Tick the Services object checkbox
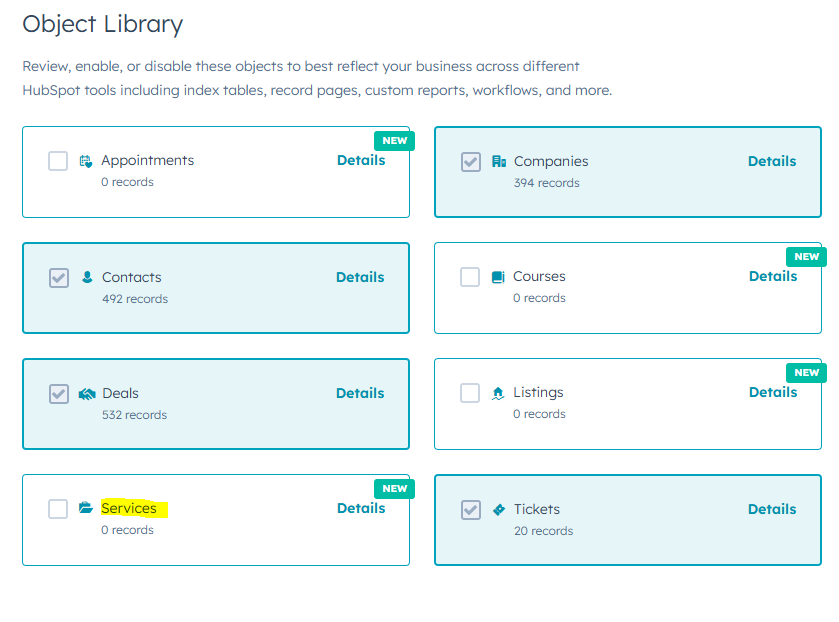The image size is (839, 622). [58, 509]
